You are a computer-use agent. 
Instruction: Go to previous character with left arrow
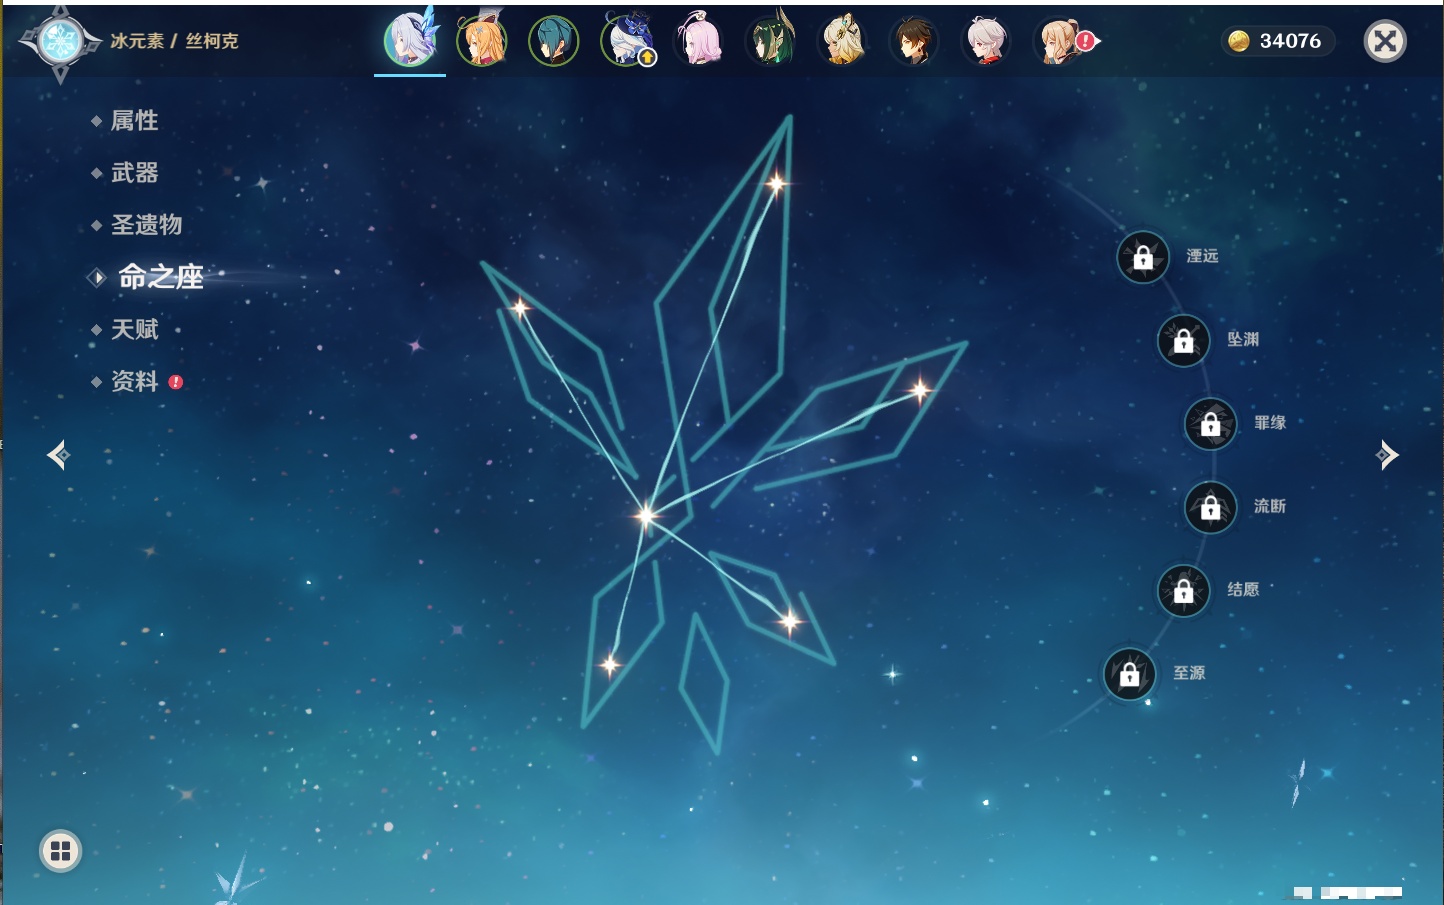coord(58,455)
